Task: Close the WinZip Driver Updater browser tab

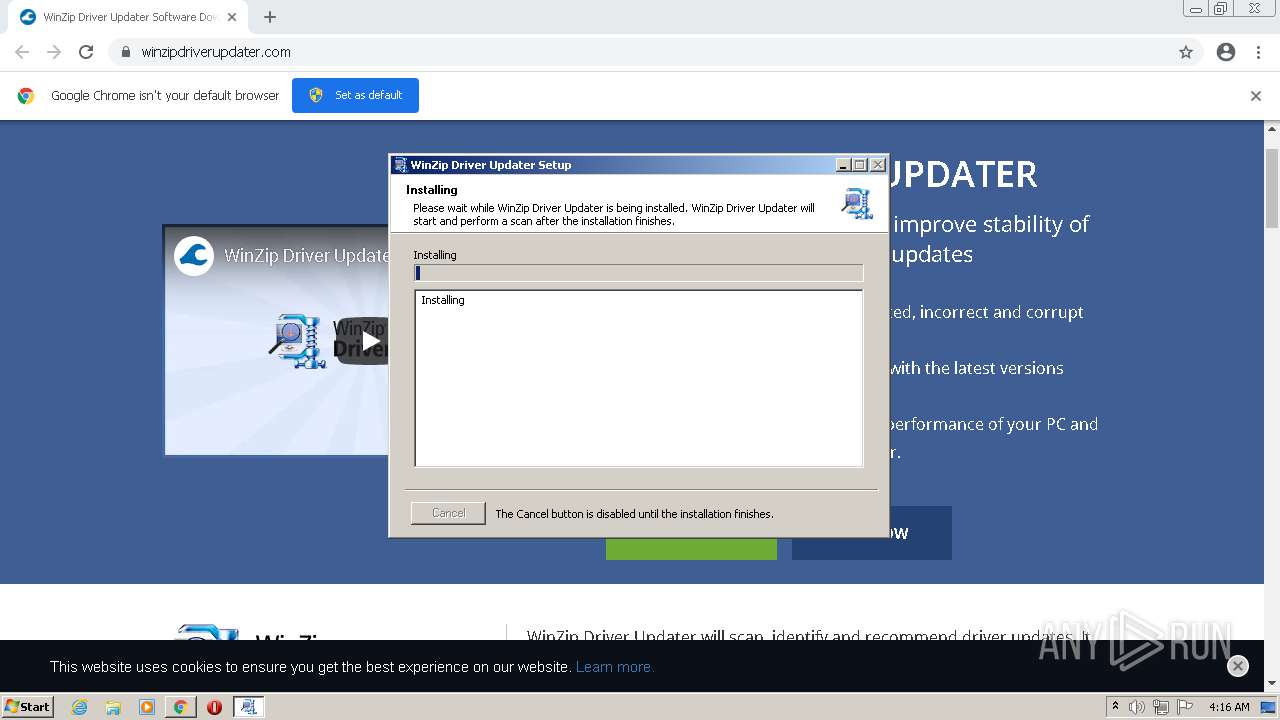Action: tap(233, 17)
